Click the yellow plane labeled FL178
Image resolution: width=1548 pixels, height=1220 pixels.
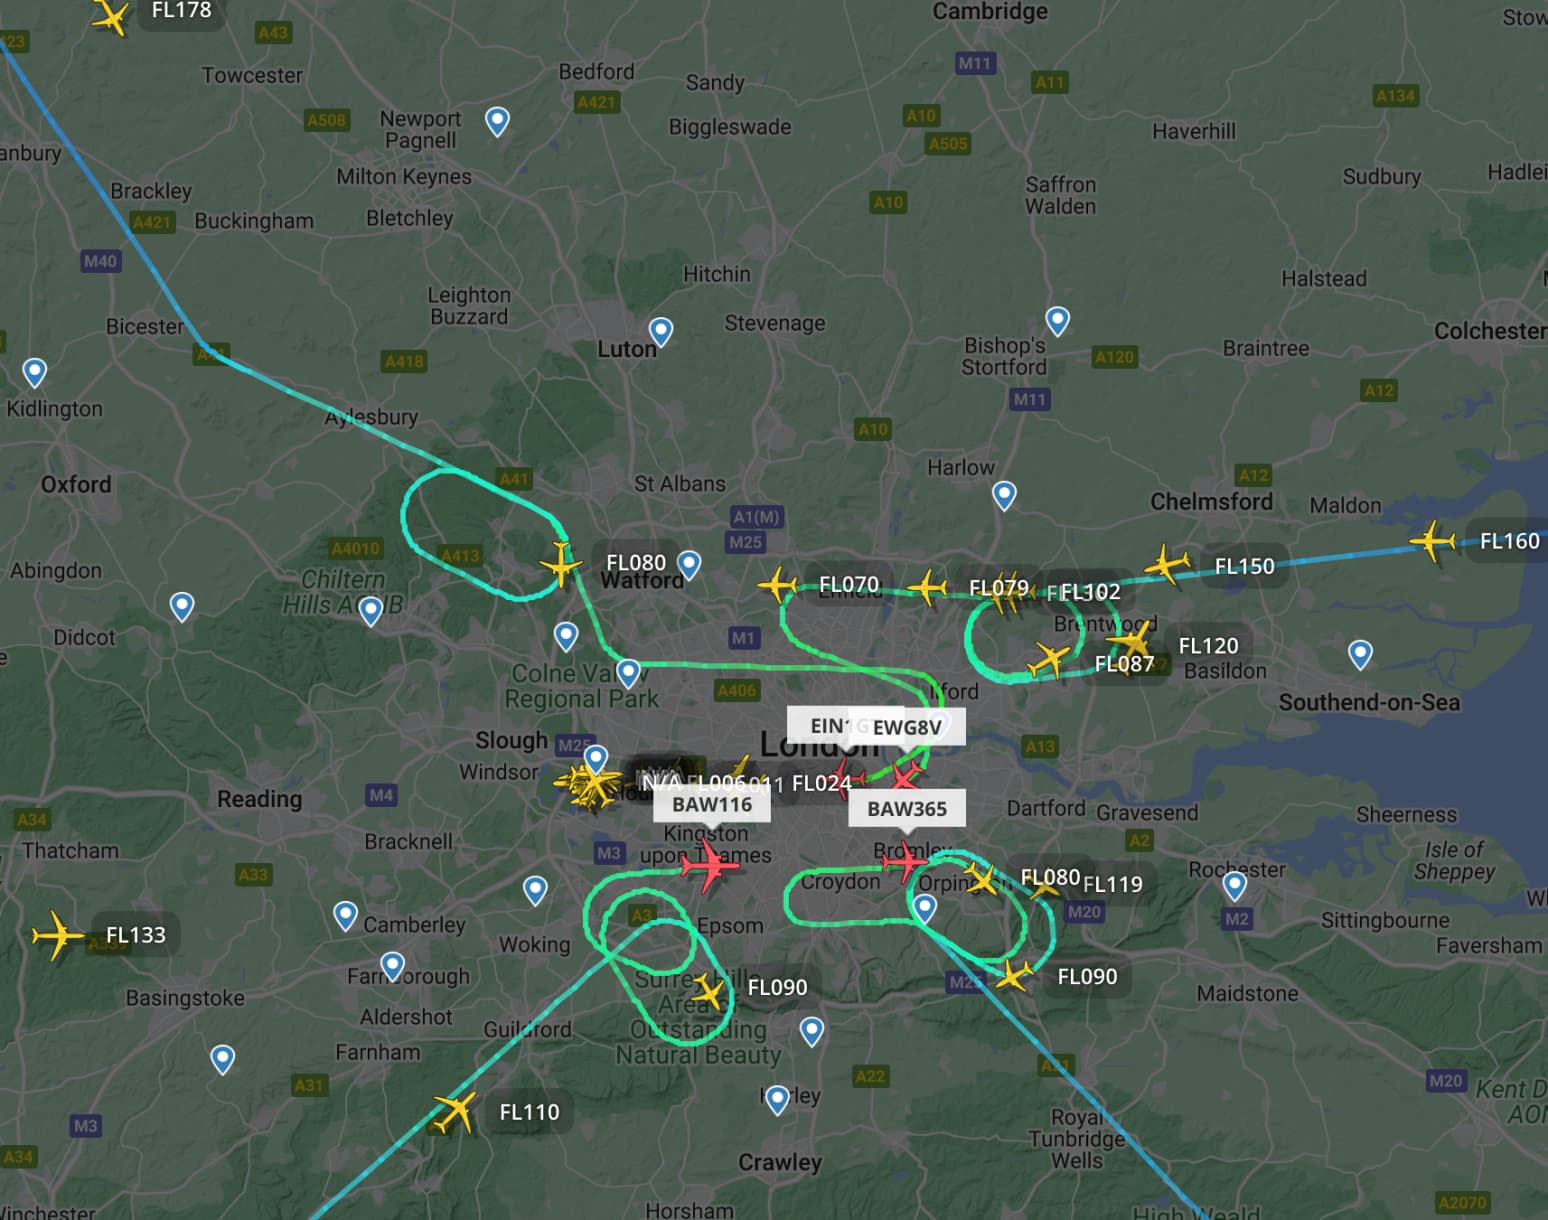click(x=110, y=15)
